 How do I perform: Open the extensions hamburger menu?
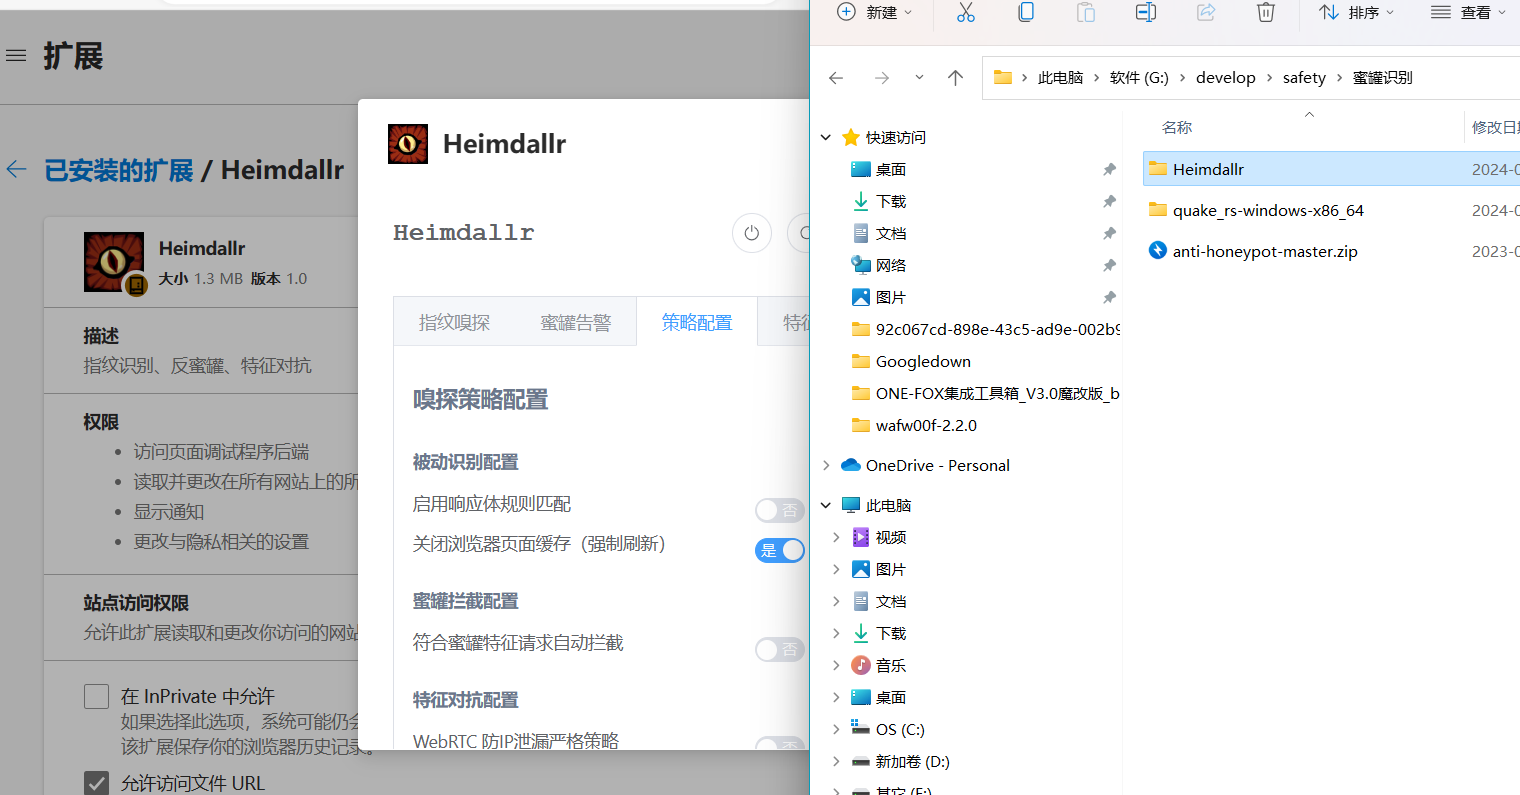pos(16,55)
